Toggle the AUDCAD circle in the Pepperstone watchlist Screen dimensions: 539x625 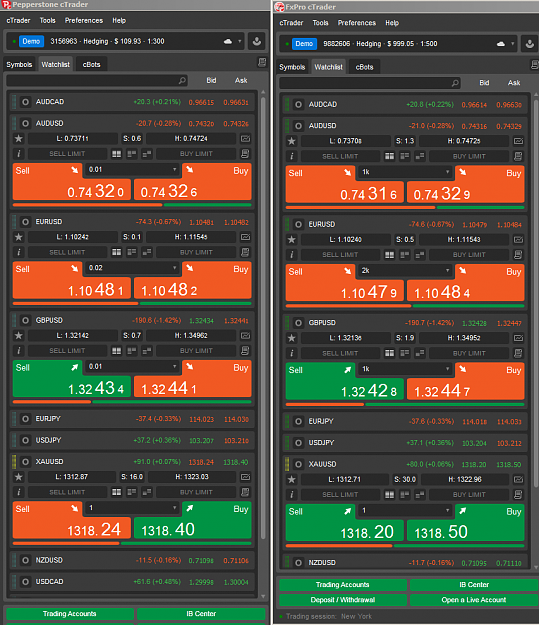(x=26, y=102)
